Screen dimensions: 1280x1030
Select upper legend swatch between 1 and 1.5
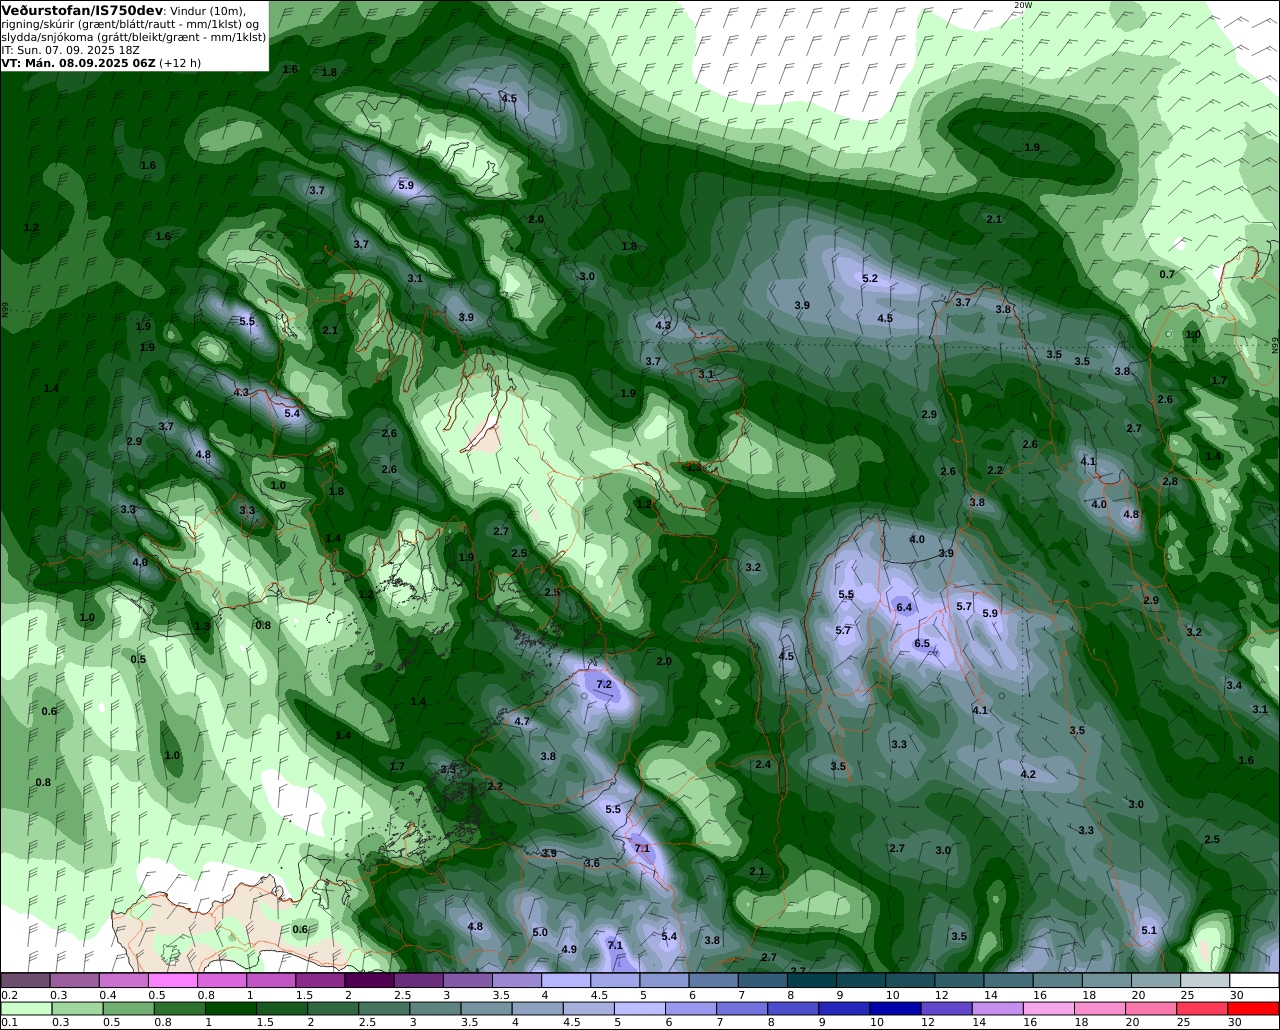coord(271,981)
